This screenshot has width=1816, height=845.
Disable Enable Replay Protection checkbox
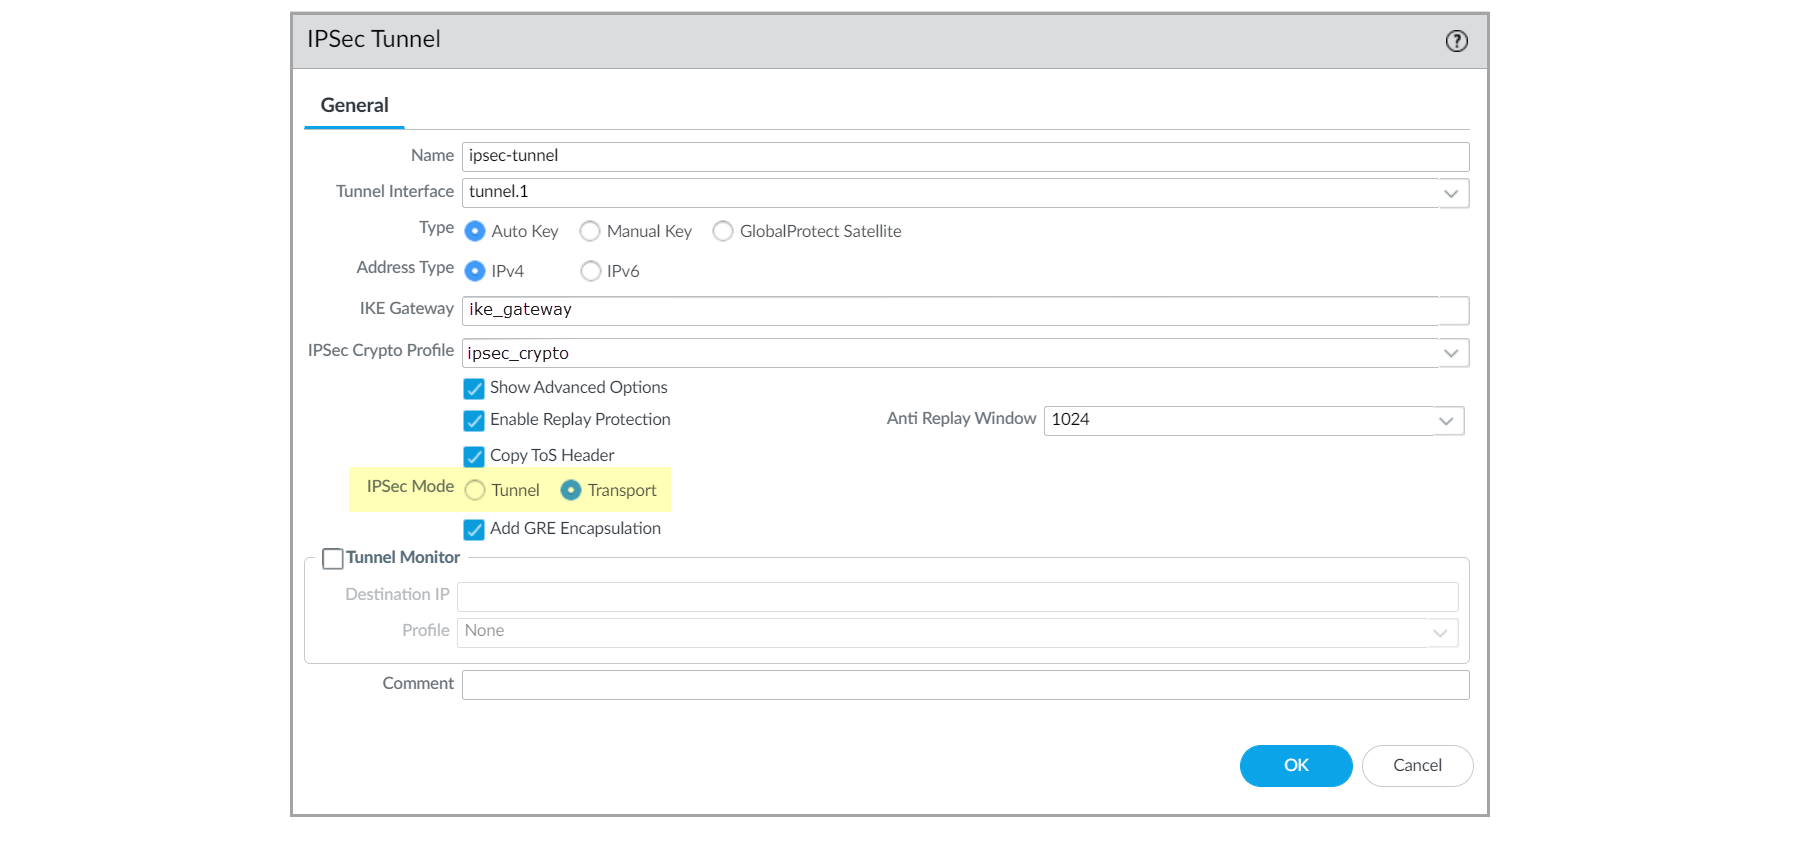(x=474, y=420)
